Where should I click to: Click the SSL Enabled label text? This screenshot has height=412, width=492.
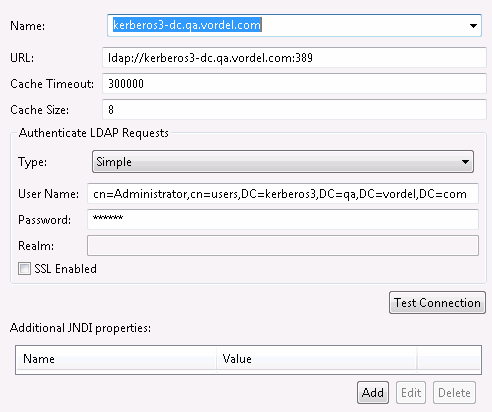(65, 269)
